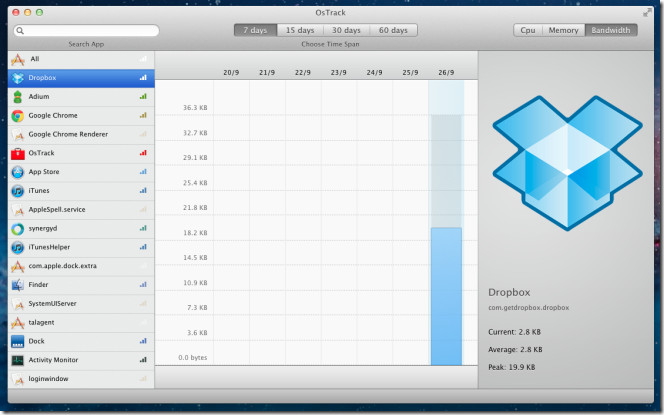
Task: Select the Adium app row
Action: coord(81,97)
